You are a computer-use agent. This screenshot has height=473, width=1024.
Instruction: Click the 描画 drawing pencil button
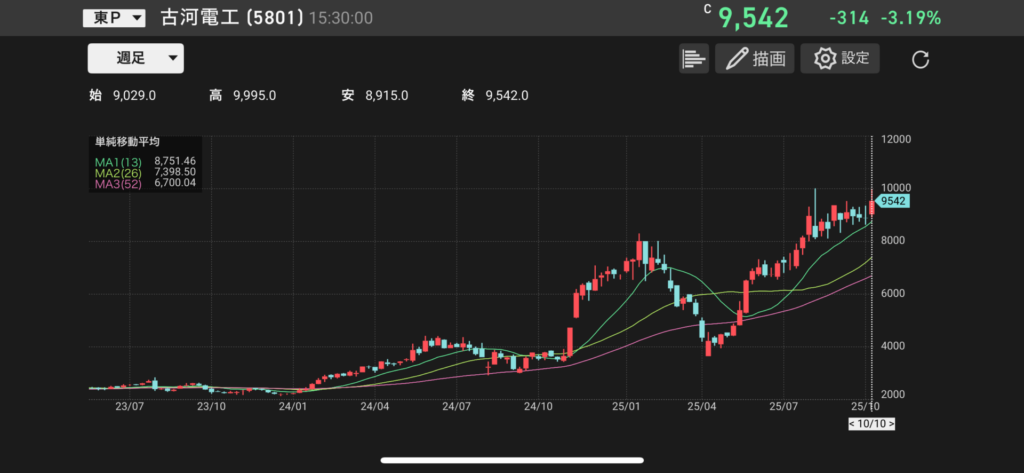(754, 59)
